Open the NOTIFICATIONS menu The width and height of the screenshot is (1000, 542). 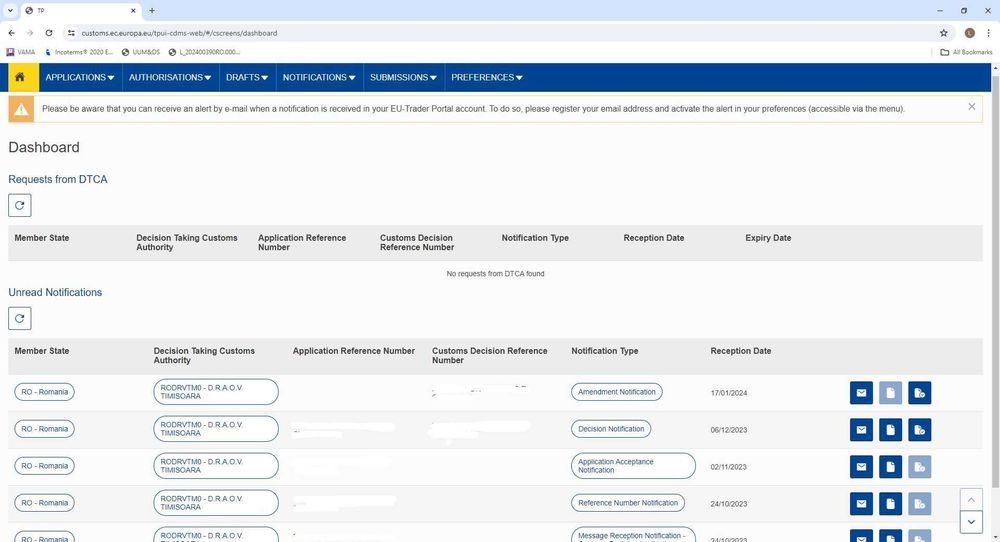[x=319, y=77]
